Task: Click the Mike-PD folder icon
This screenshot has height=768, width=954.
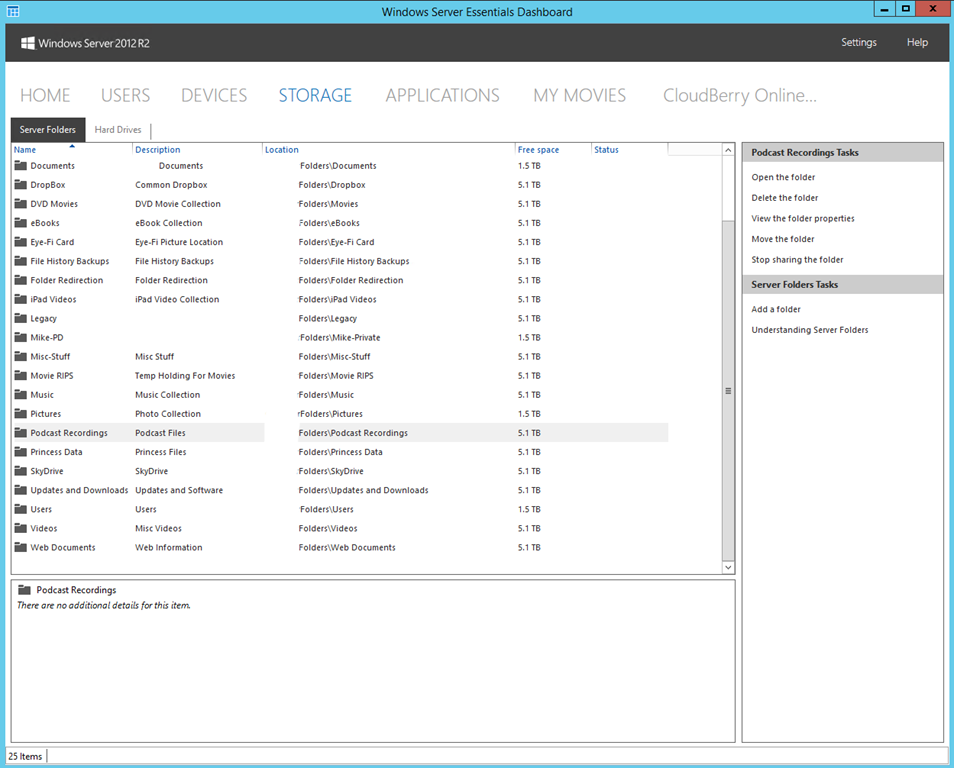Action: pyautogui.click(x=21, y=337)
